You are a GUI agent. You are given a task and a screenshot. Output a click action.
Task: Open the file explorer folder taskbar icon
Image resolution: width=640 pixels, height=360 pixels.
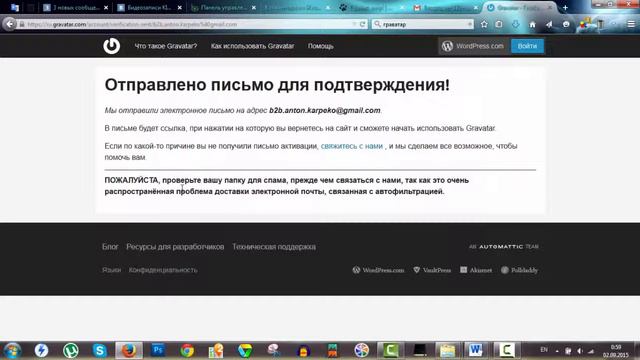point(447,350)
